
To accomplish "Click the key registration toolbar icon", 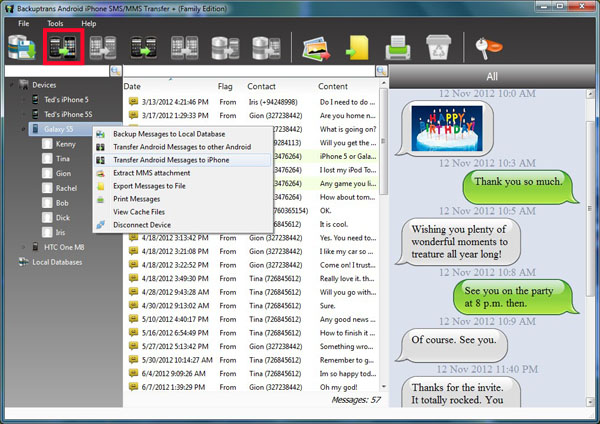I will click(x=488, y=48).
